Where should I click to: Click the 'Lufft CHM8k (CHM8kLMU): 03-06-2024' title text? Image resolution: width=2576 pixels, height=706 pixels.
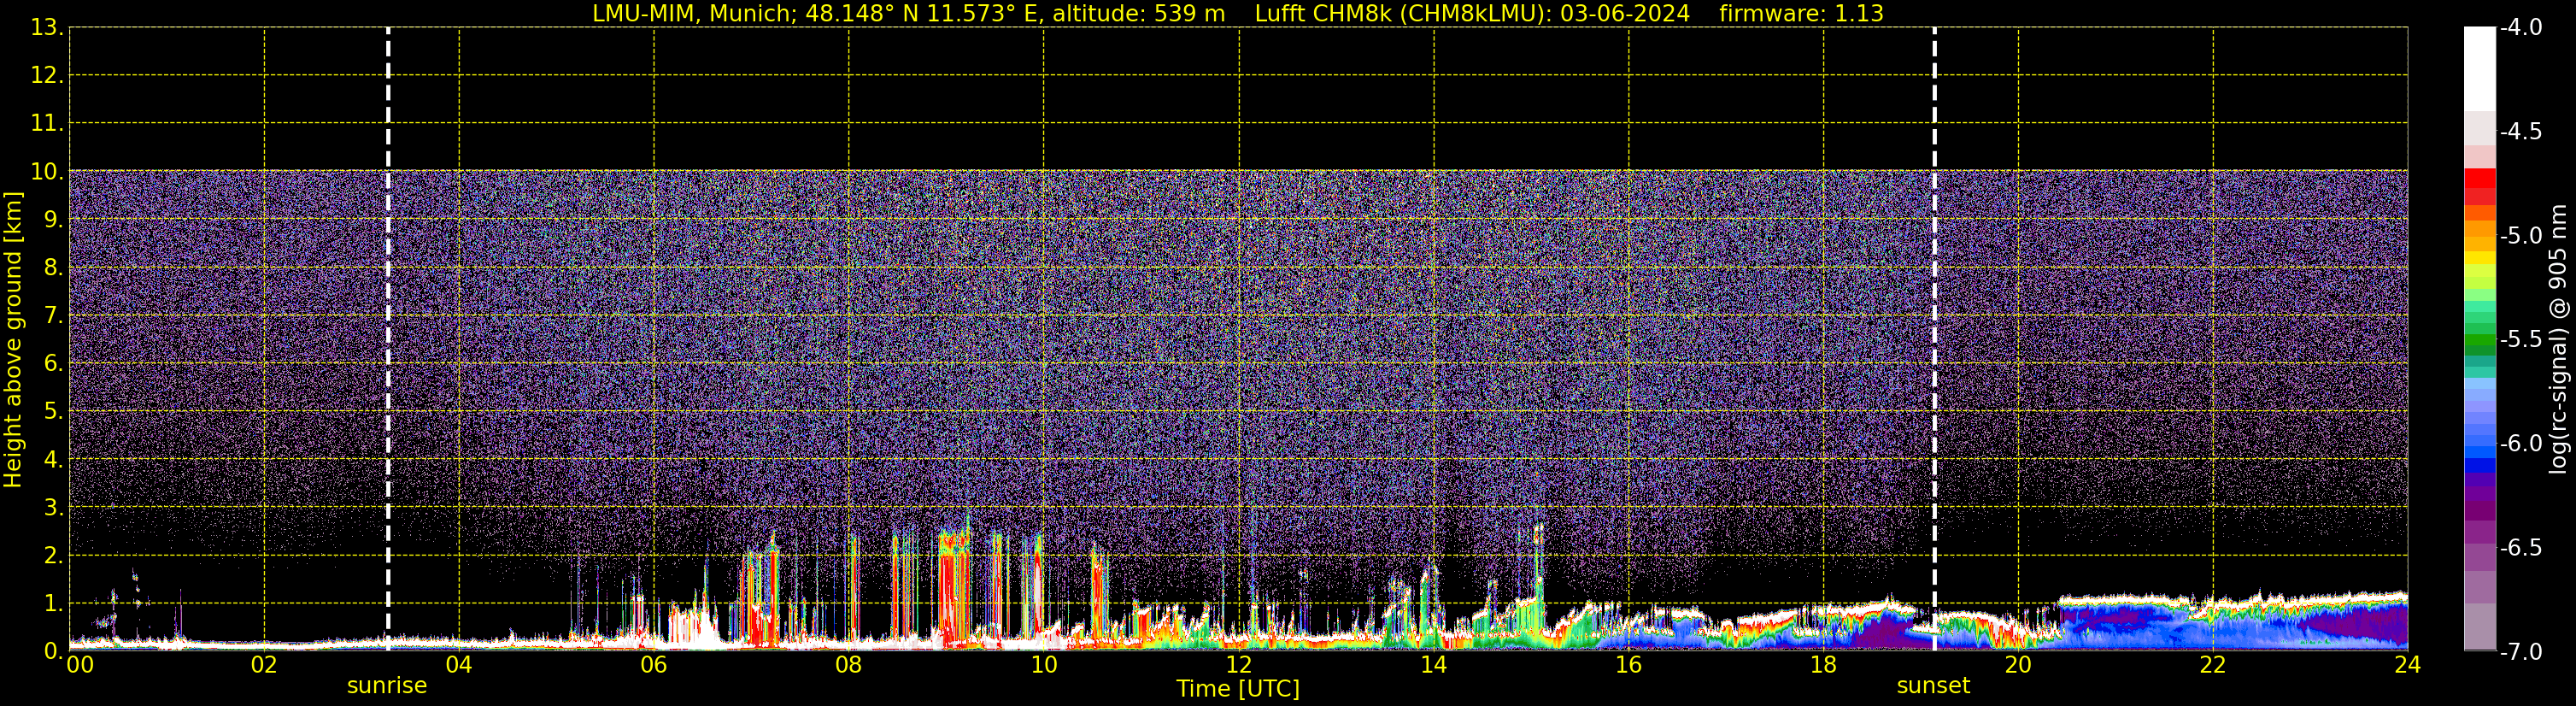coord(1472,14)
